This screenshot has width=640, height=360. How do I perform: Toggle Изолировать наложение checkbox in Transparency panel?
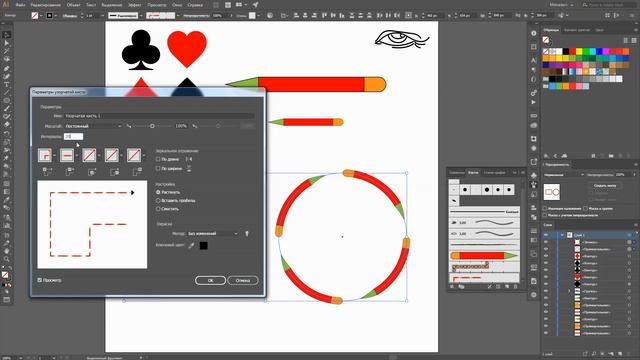click(545, 208)
